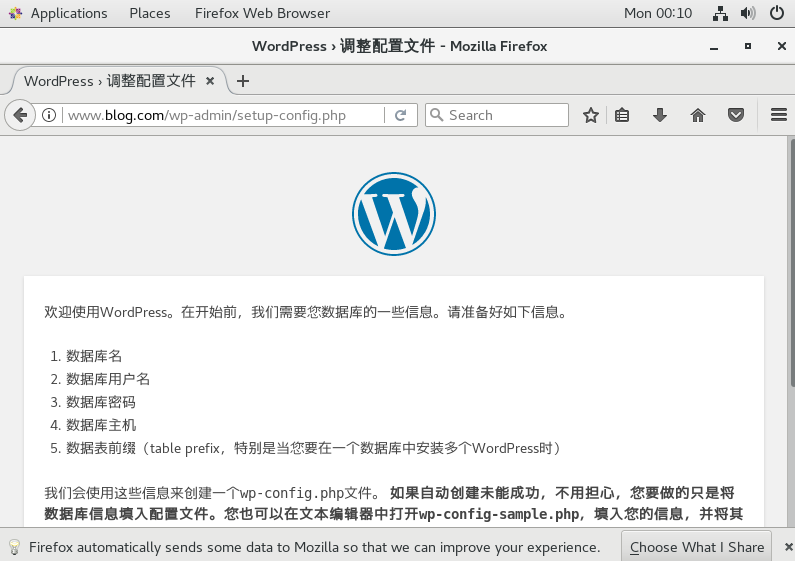
Task: Click the page vertical scrollbar
Action: (791, 264)
